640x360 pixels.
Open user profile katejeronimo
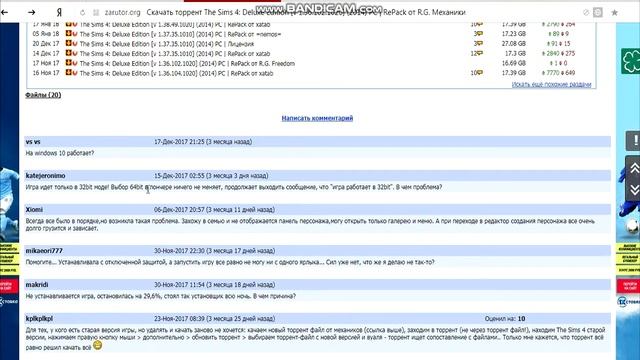tap(45, 176)
